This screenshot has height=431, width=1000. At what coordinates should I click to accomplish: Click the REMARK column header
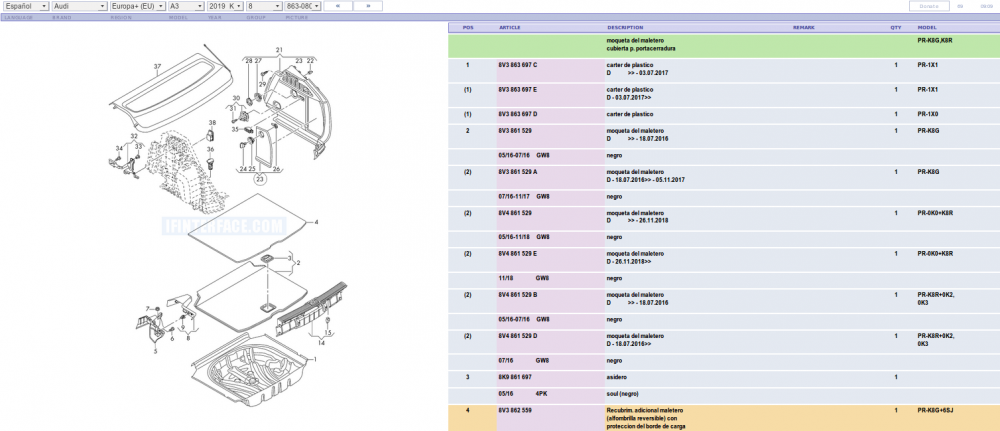click(804, 28)
